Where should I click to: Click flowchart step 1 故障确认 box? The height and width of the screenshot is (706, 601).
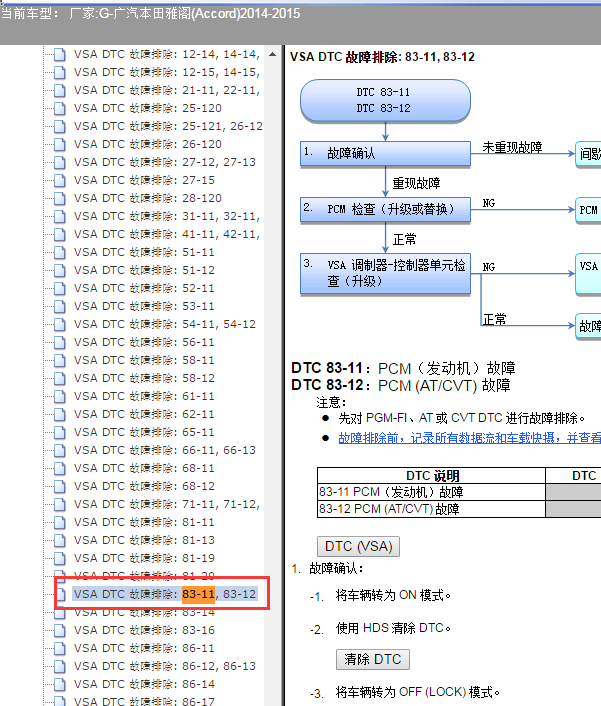385,154
